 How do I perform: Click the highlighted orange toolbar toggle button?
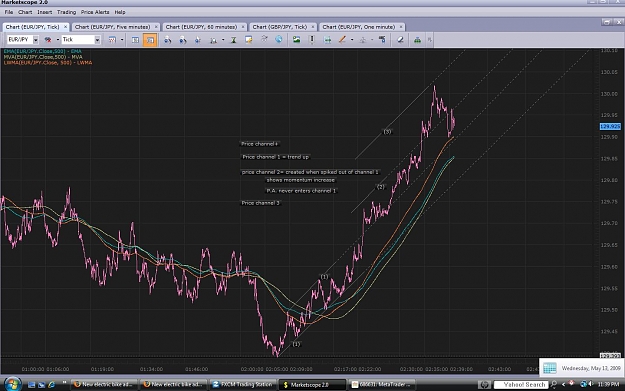coord(150,40)
